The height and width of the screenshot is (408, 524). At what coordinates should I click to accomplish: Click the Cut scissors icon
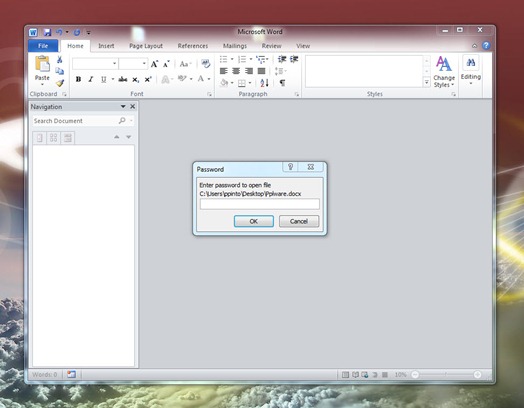coord(59,59)
